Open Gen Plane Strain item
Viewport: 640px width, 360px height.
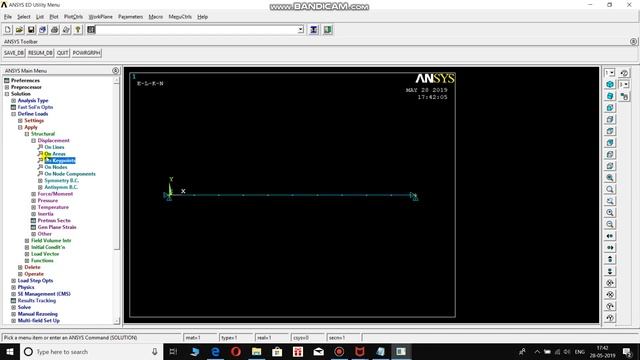[57, 227]
